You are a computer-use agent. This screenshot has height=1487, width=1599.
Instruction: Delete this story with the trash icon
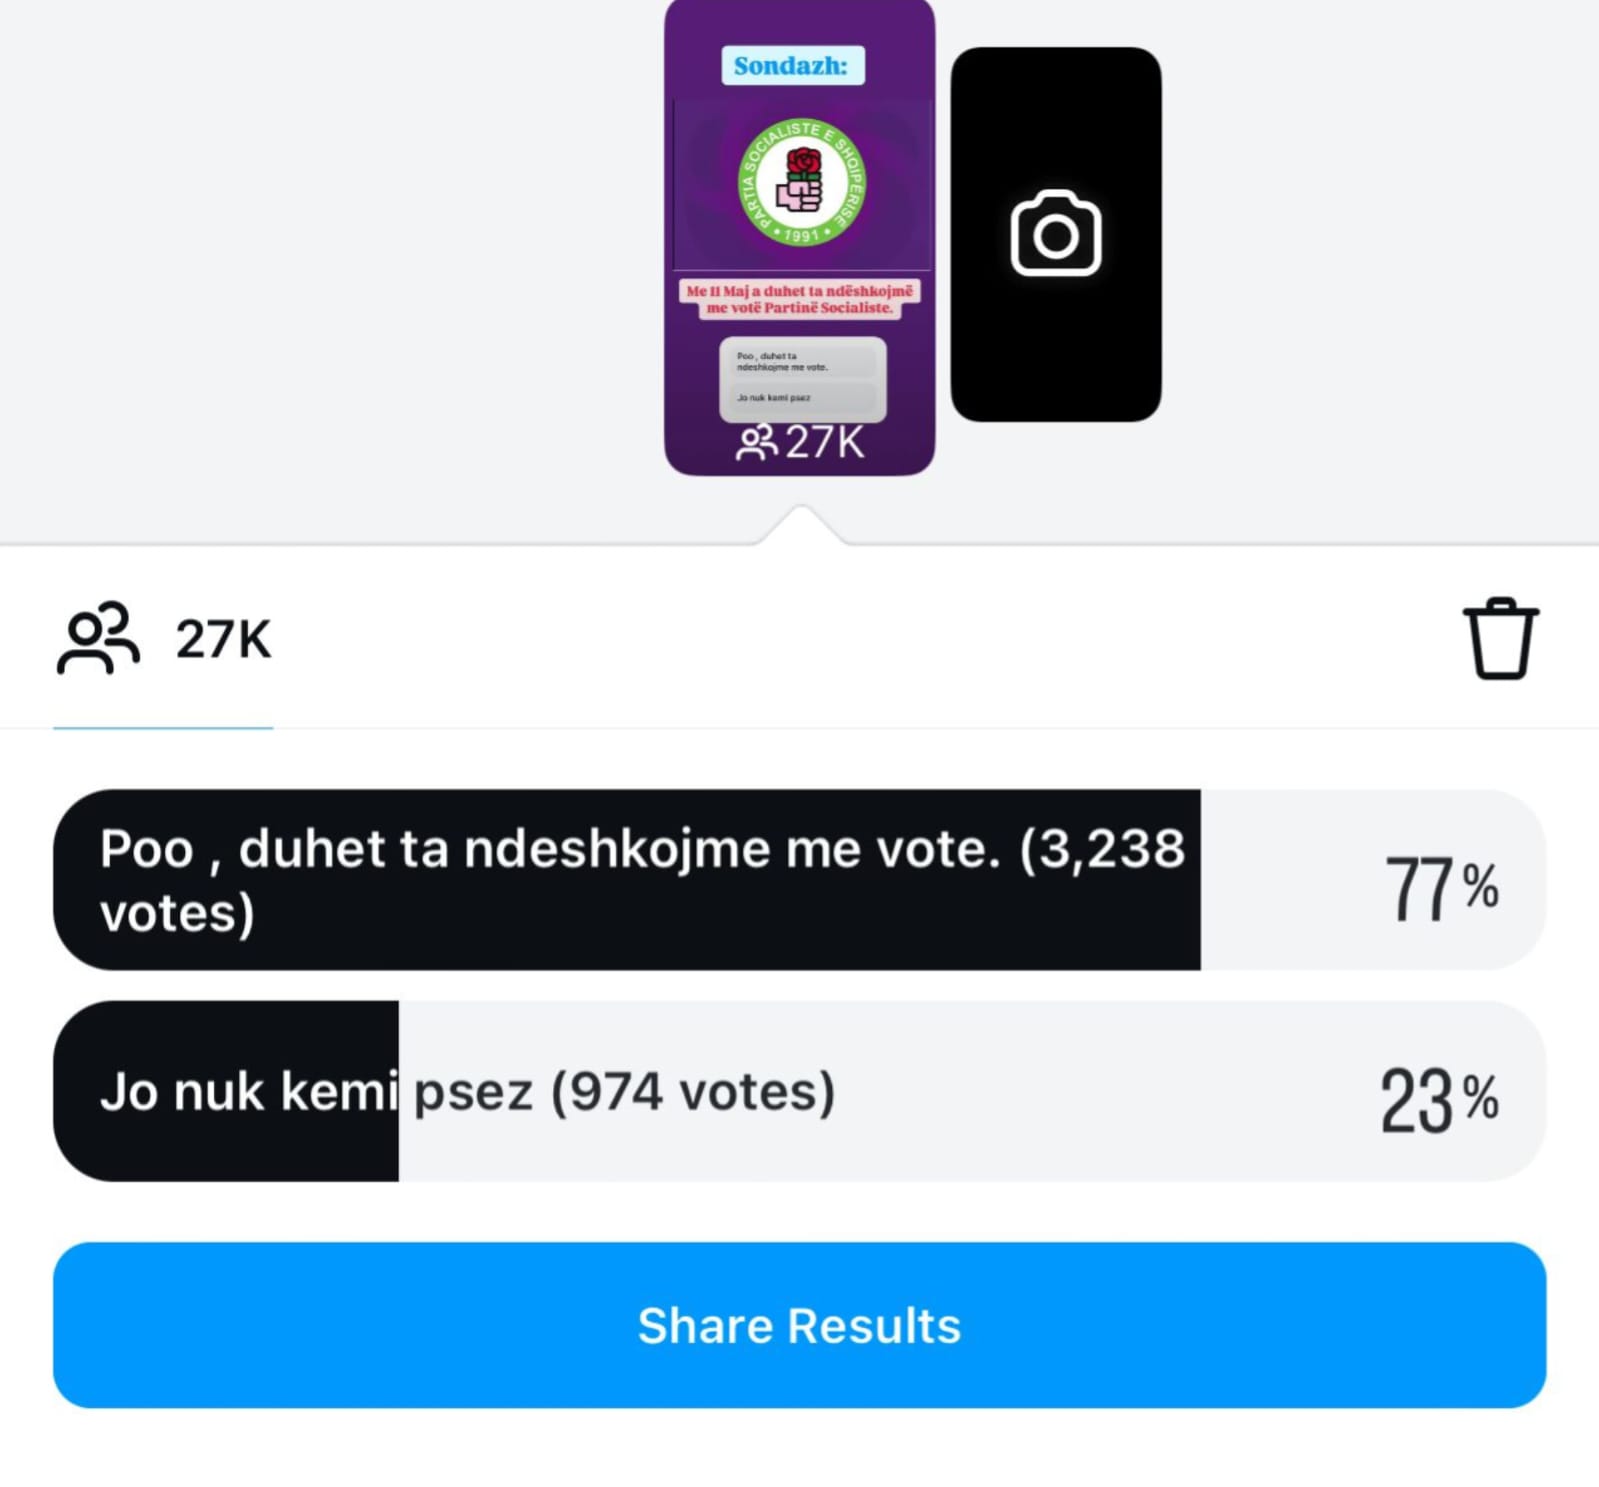pyautogui.click(x=1500, y=639)
